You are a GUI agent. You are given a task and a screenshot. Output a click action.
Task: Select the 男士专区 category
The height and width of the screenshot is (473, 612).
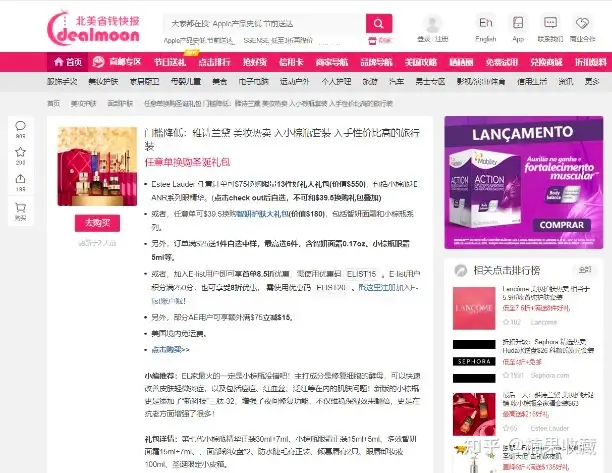pos(430,82)
